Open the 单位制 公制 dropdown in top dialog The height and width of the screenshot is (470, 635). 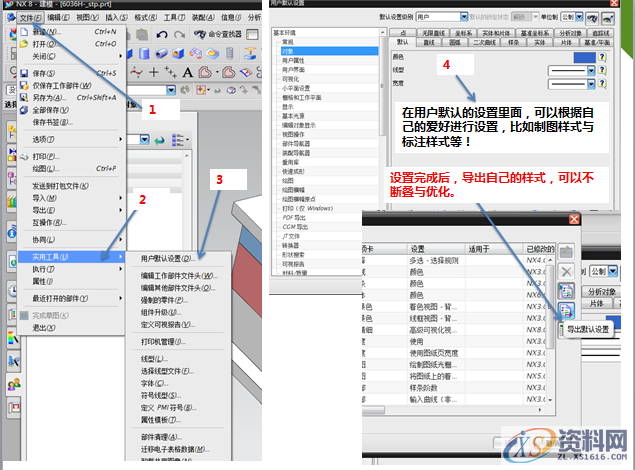point(579,17)
